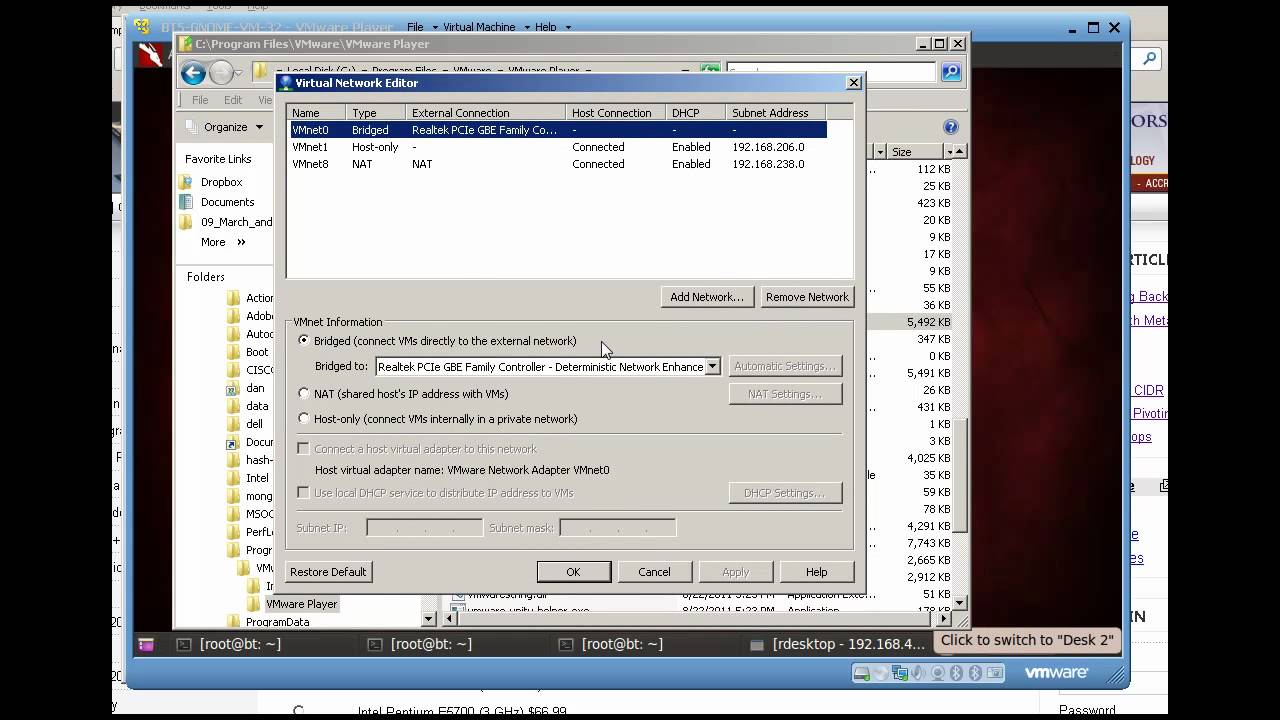Cancel the Virtual Network Editor dialog
Image resolution: width=1280 pixels, height=720 pixels.
(x=654, y=572)
